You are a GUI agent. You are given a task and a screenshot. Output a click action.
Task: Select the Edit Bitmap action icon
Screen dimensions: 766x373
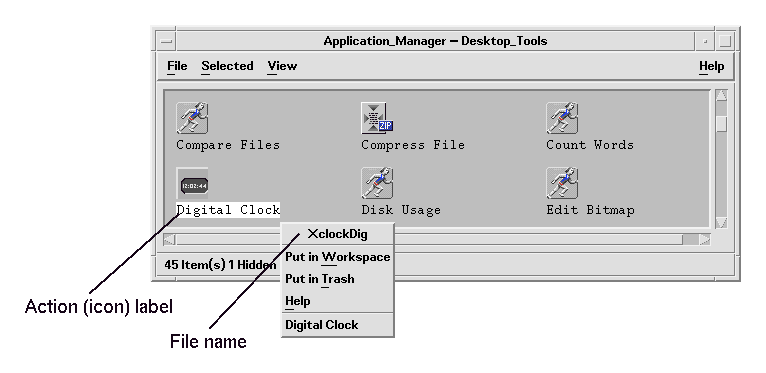coord(562,183)
